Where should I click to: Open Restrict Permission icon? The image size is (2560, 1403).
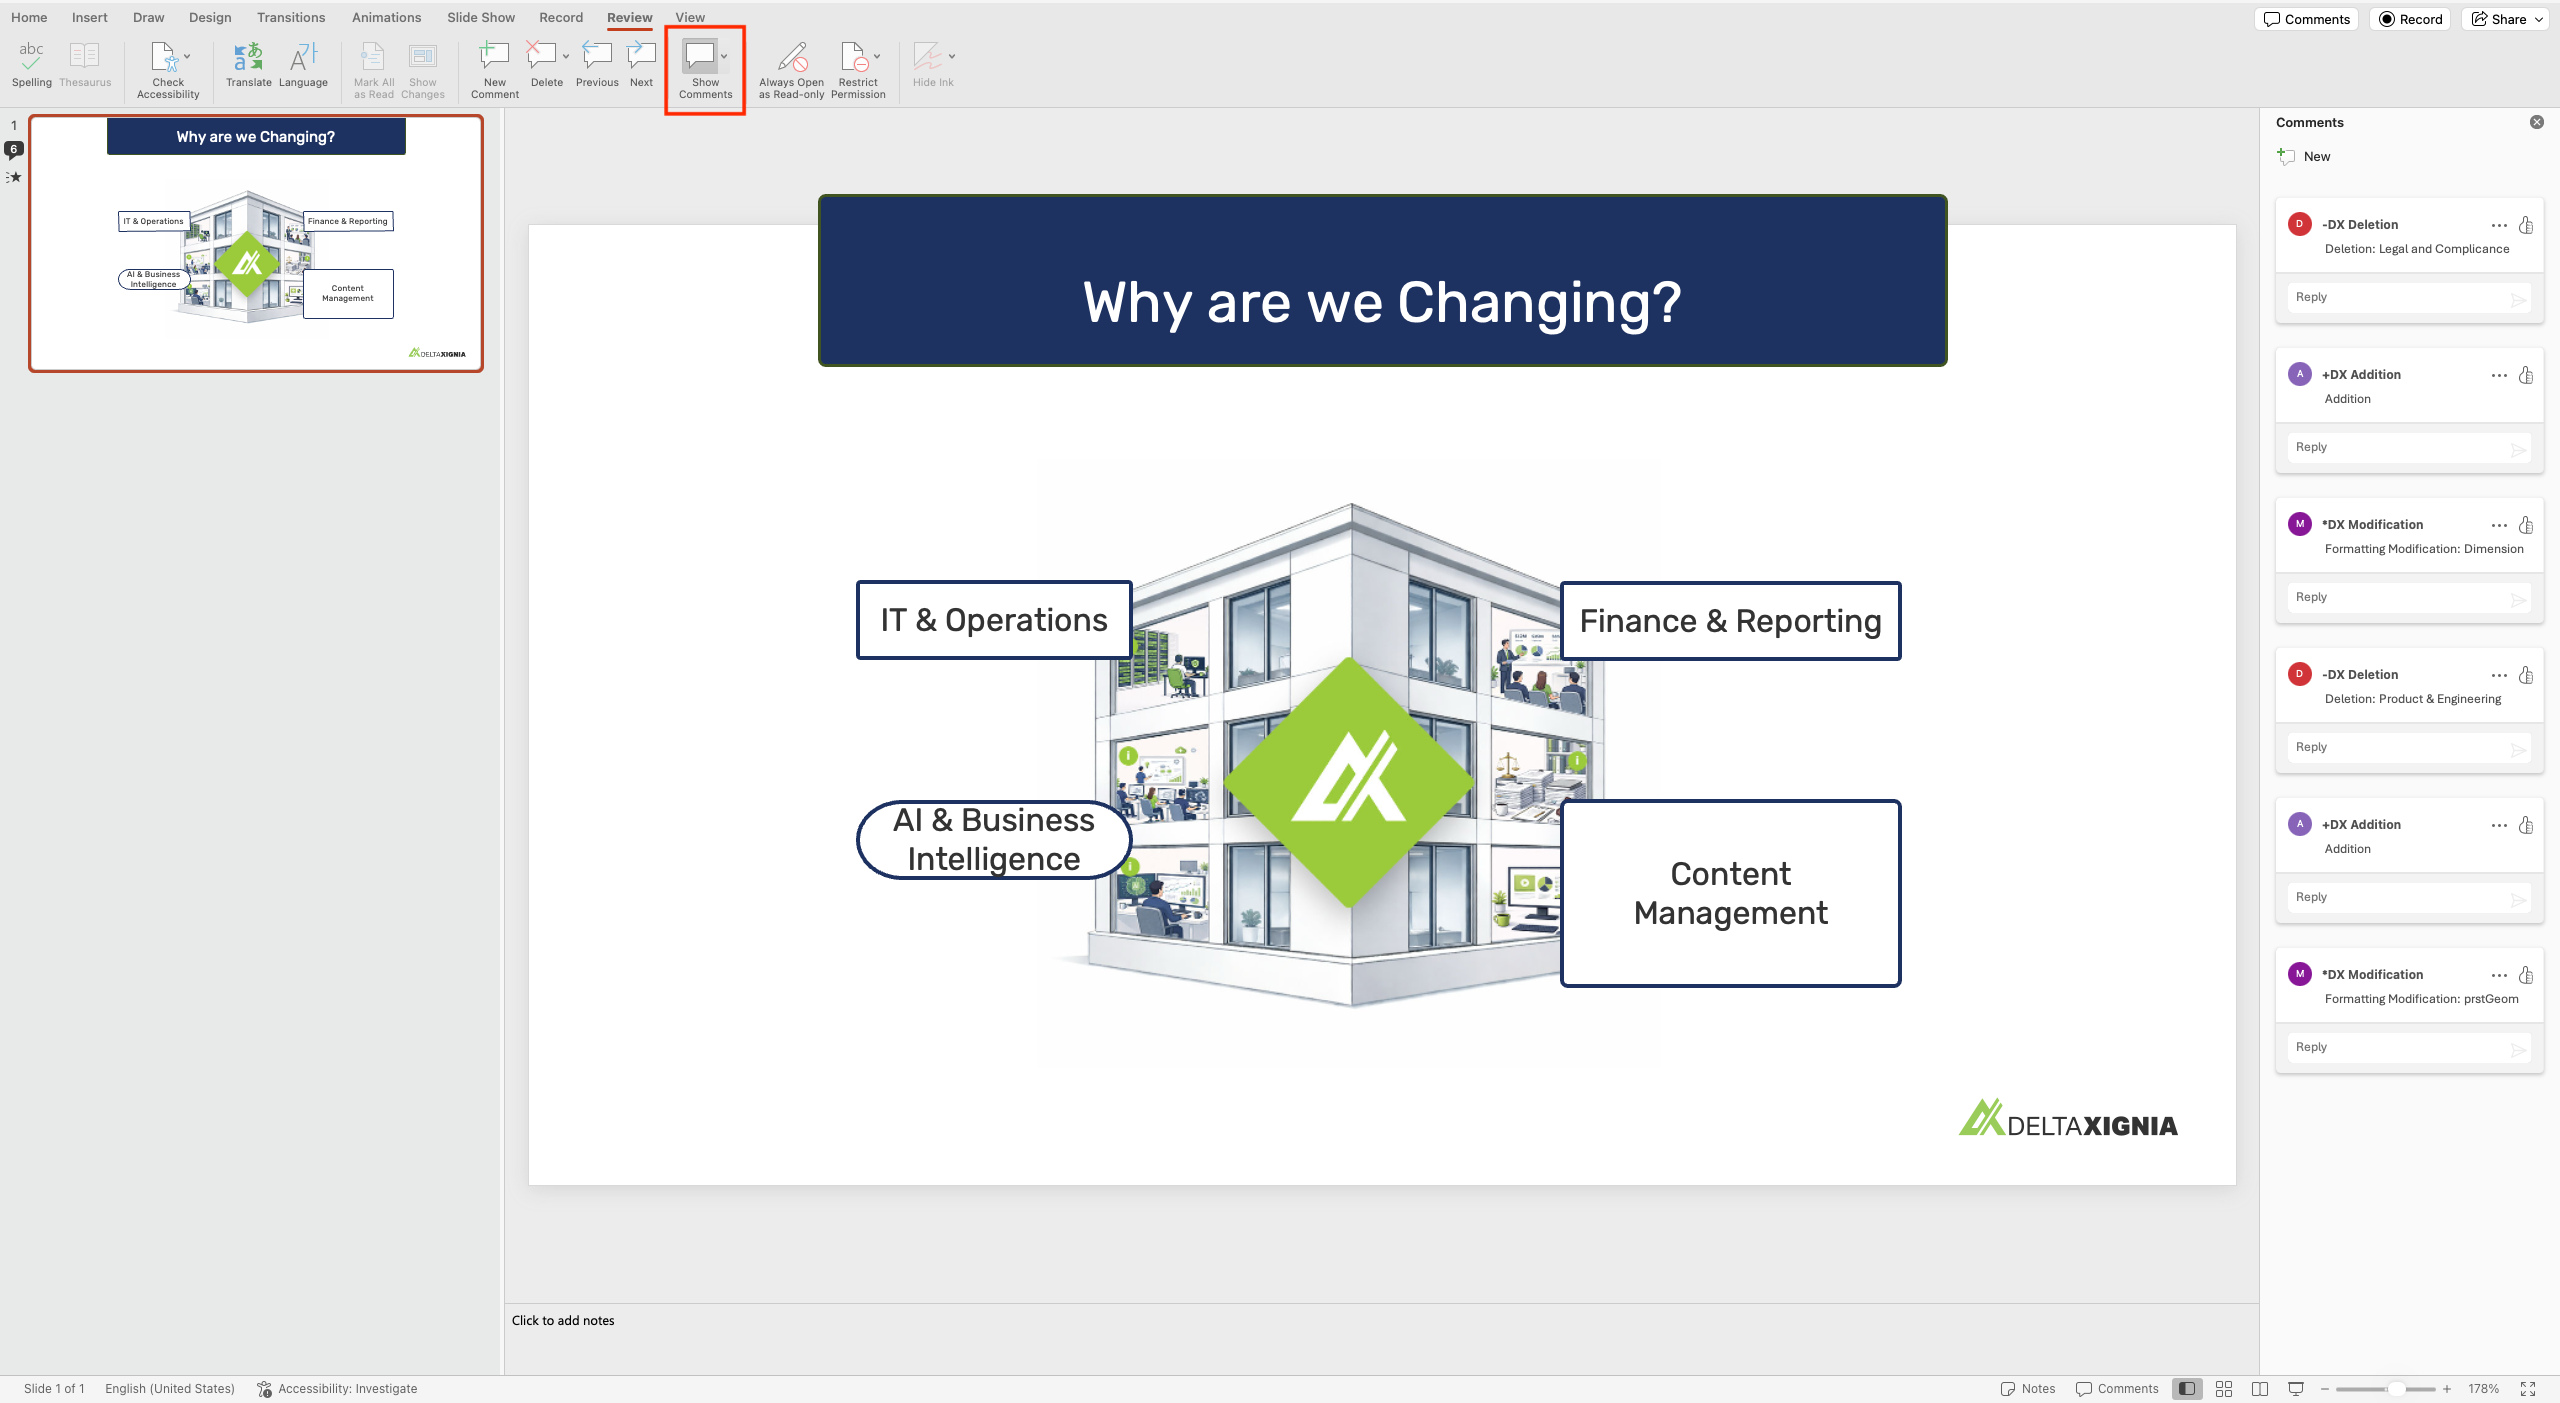coord(853,57)
